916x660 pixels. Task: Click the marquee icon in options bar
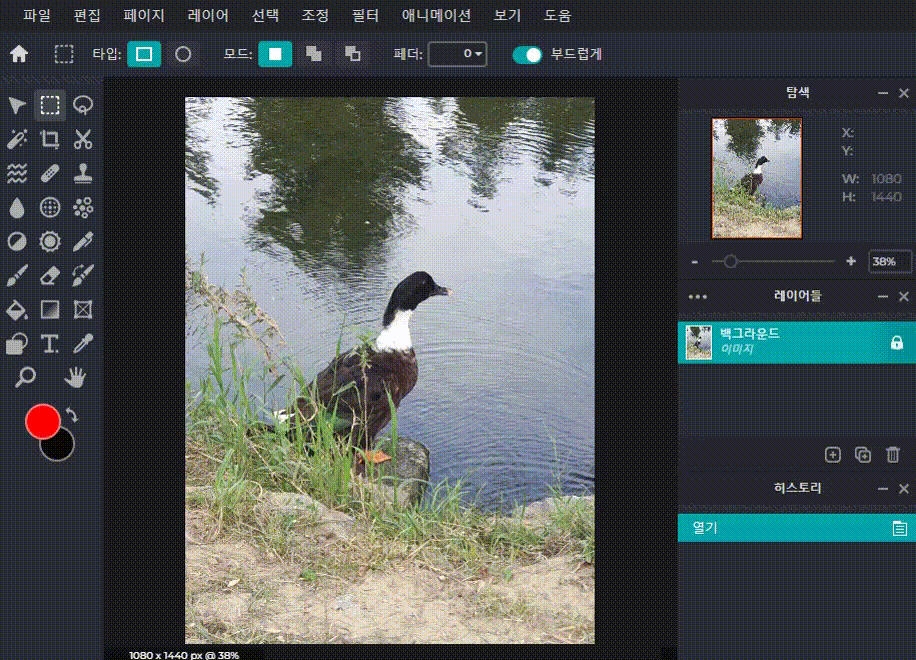coord(64,54)
